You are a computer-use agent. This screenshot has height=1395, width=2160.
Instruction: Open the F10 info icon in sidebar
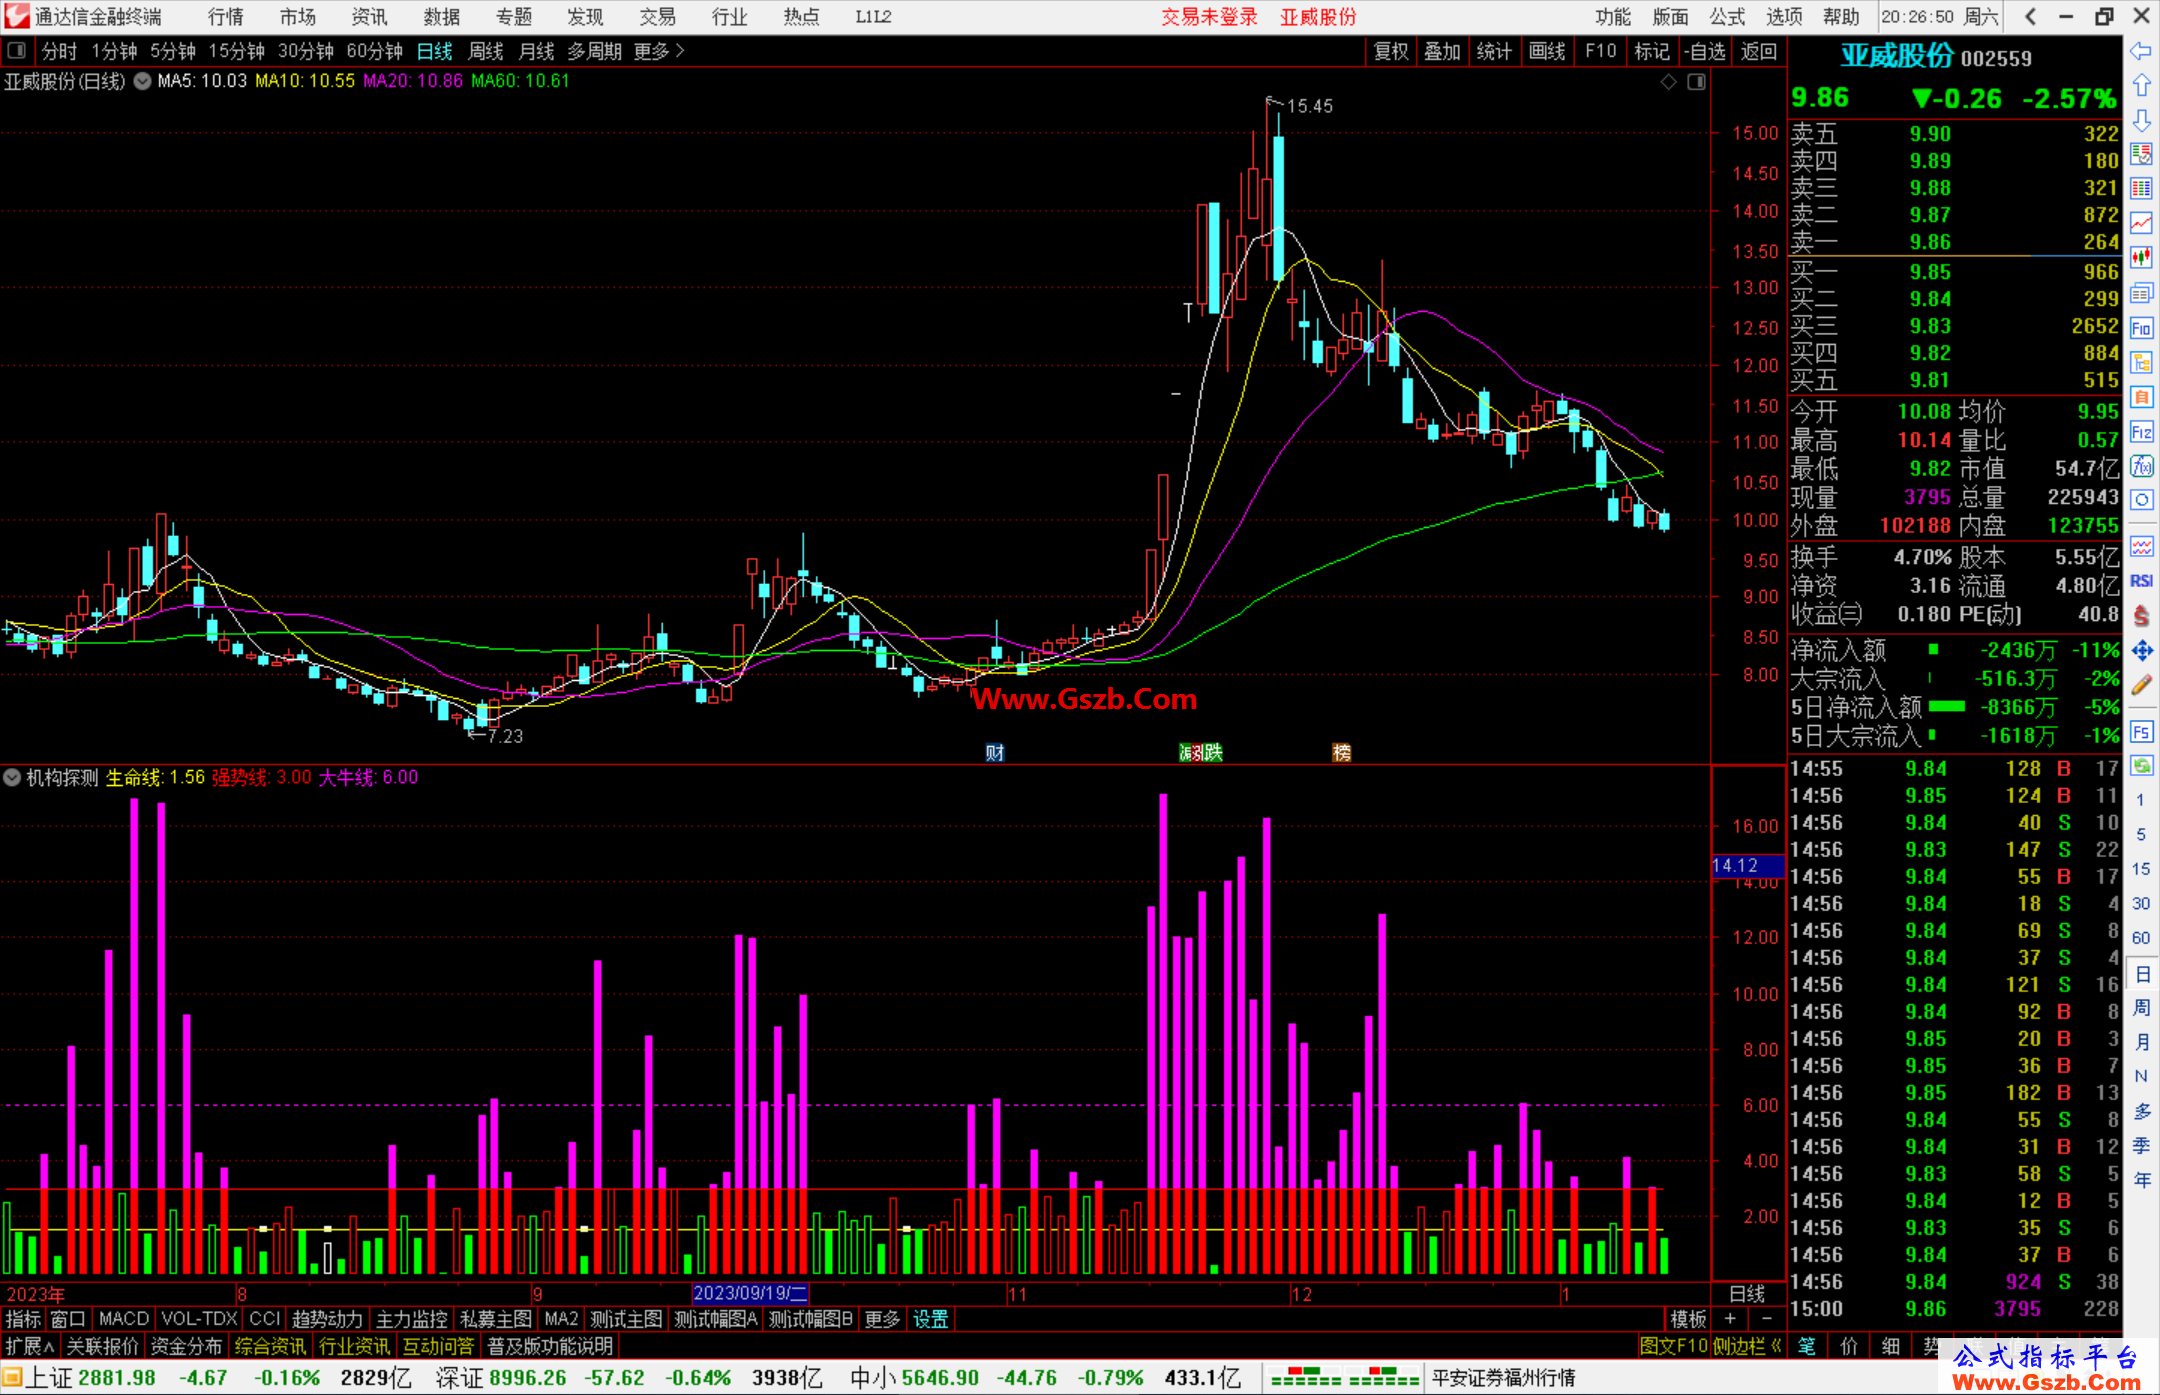click(2141, 328)
